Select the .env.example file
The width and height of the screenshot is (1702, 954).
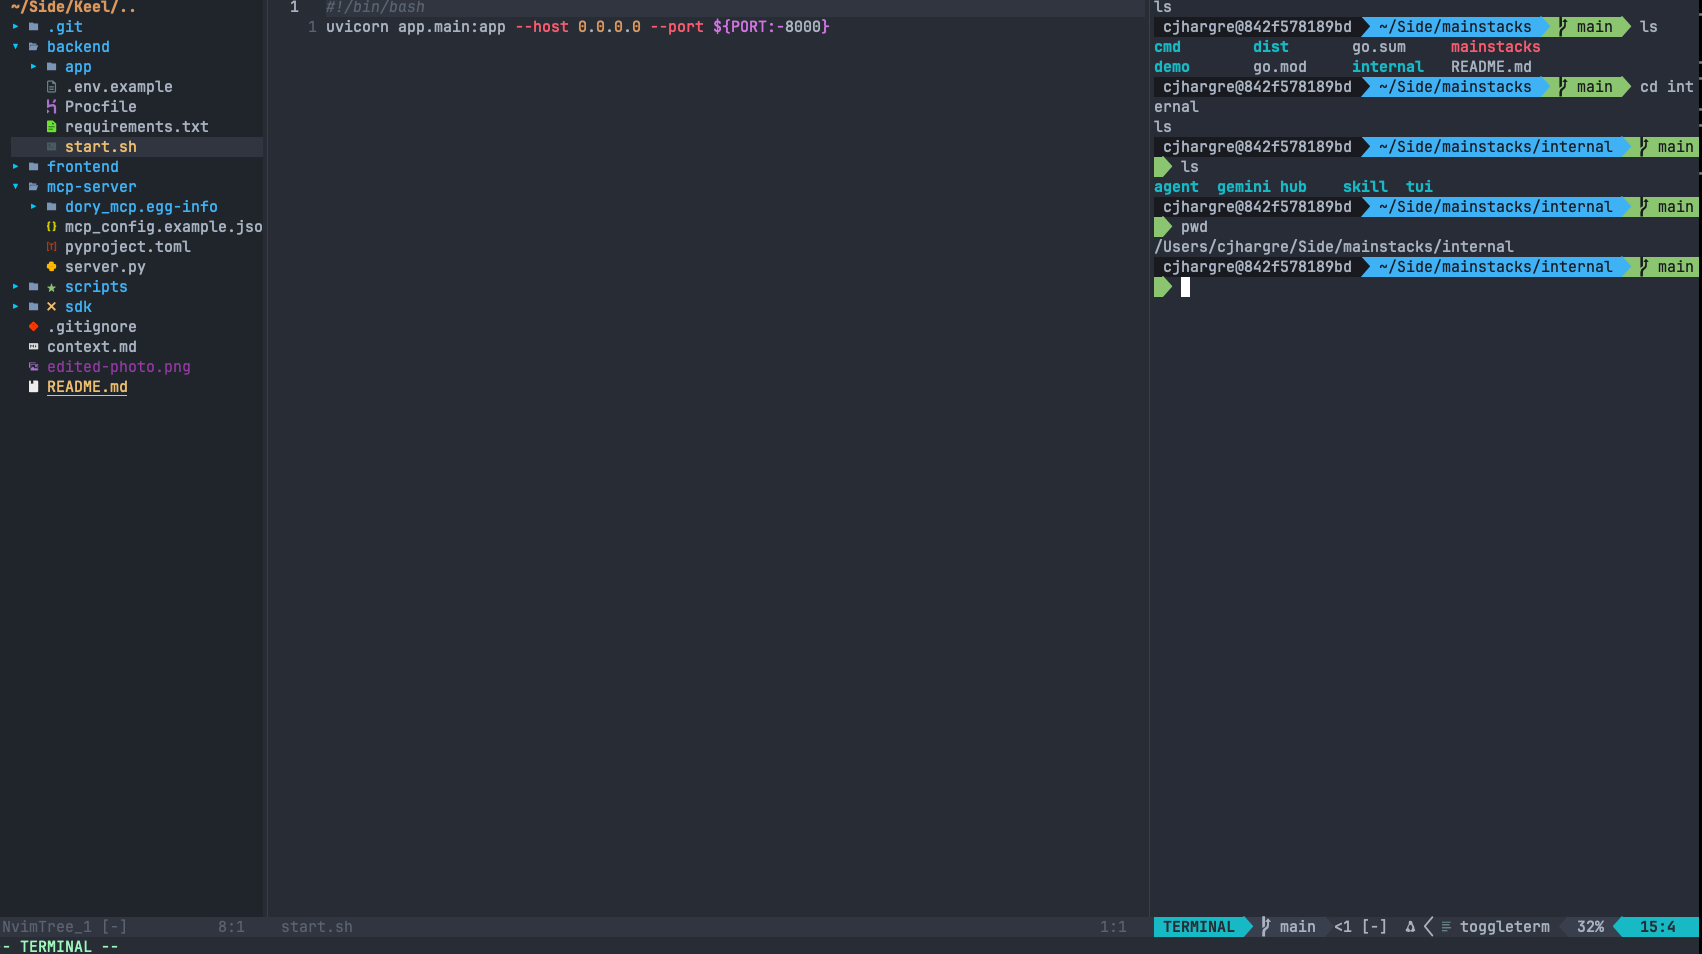pos(119,87)
